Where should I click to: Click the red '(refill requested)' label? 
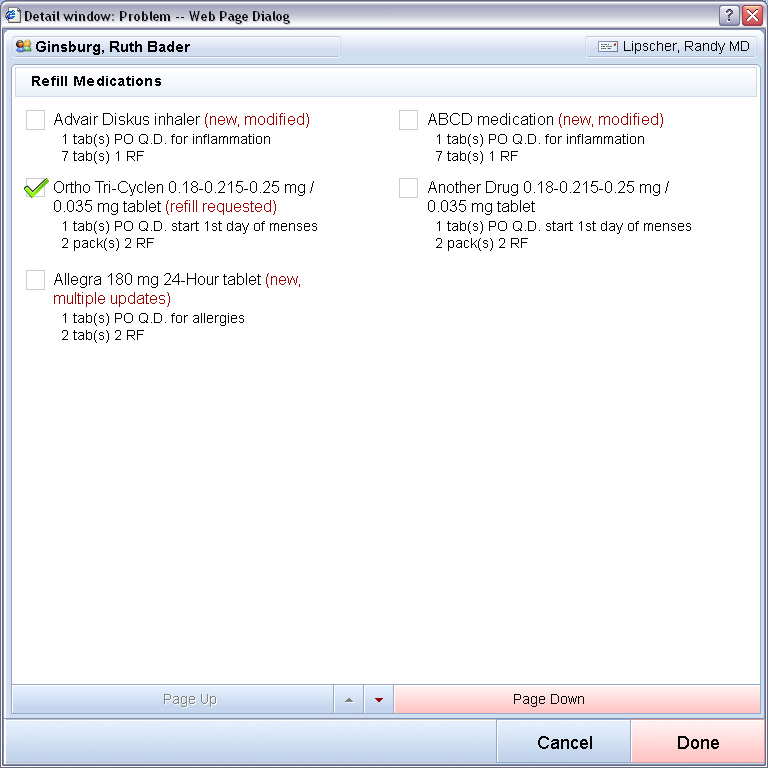coord(221,207)
